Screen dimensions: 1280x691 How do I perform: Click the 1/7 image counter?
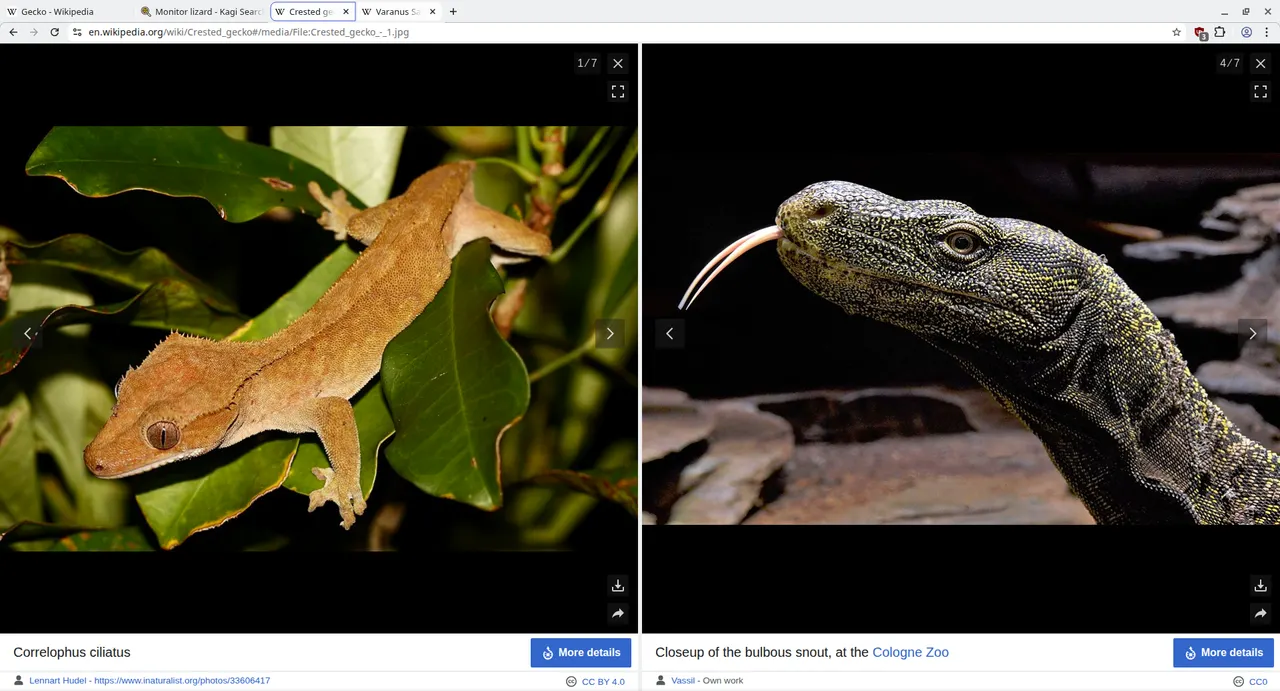[x=587, y=63]
